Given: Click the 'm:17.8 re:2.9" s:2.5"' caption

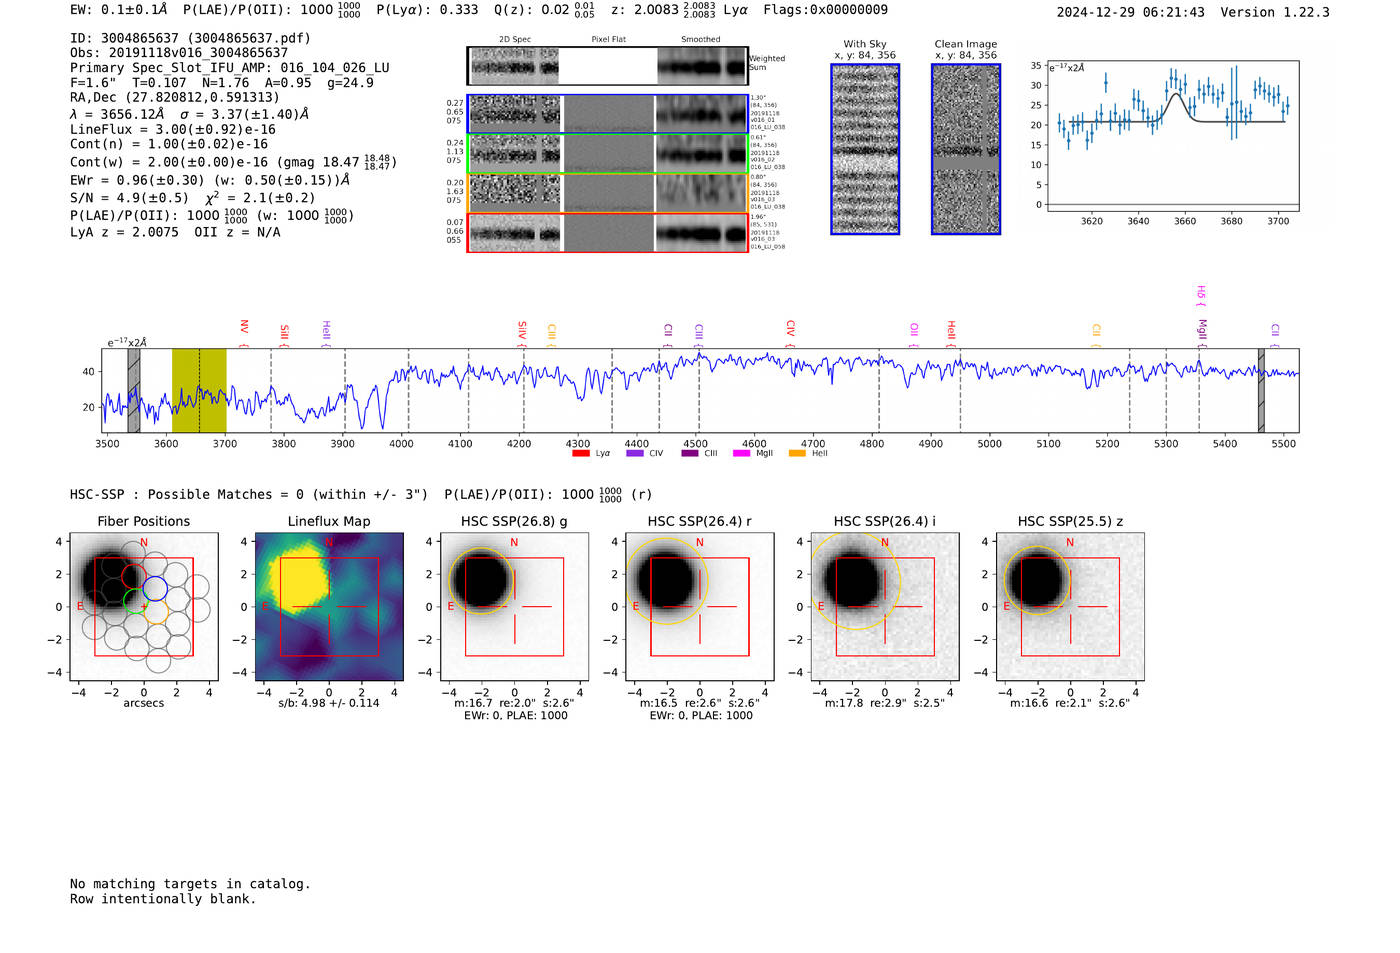Looking at the screenshot, I should pos(885,703).
